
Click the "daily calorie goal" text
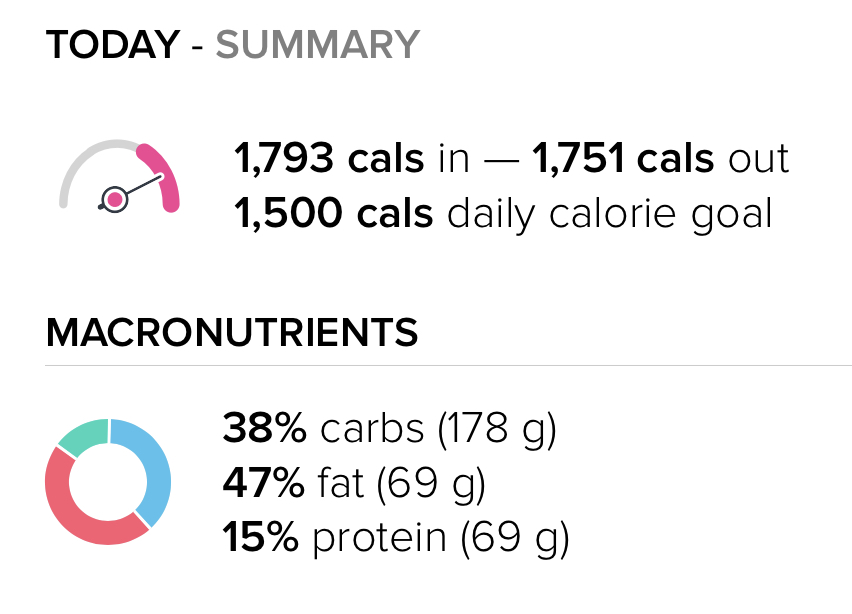tap(610, 213)
